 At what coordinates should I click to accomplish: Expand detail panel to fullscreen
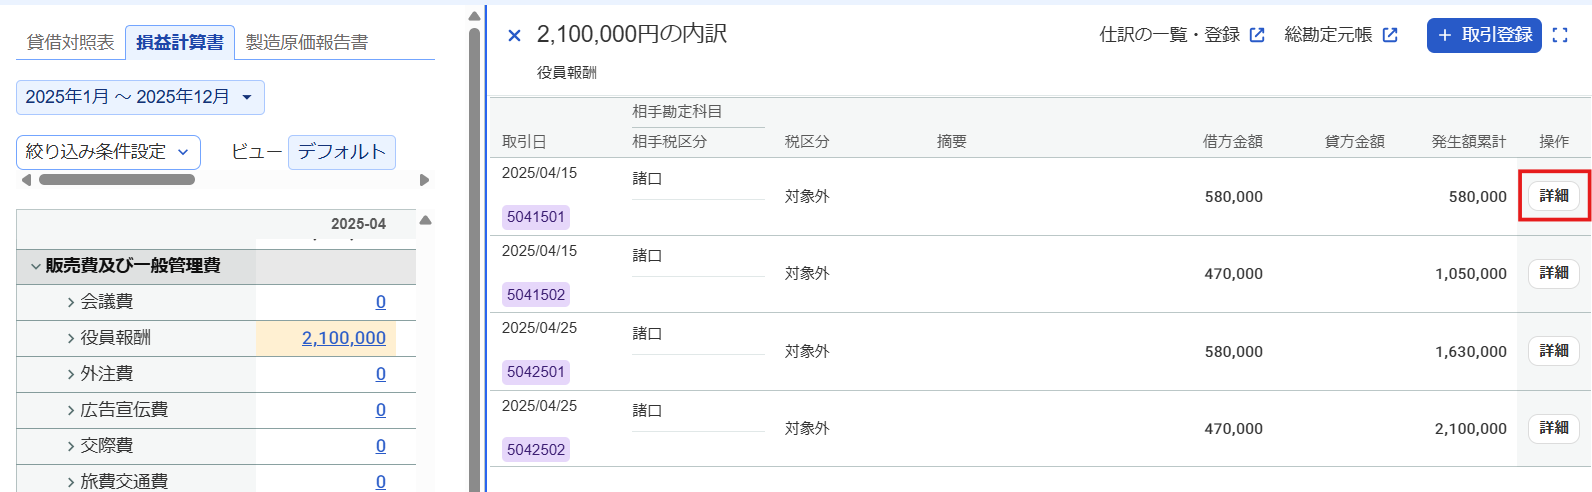click(x=1560, y=35)
